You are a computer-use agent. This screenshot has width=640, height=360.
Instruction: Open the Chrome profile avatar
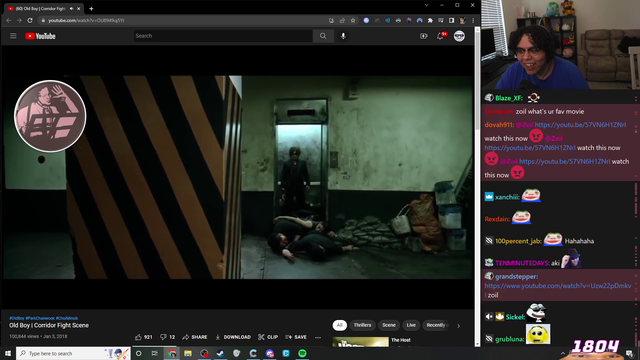[x=462, y=20]
